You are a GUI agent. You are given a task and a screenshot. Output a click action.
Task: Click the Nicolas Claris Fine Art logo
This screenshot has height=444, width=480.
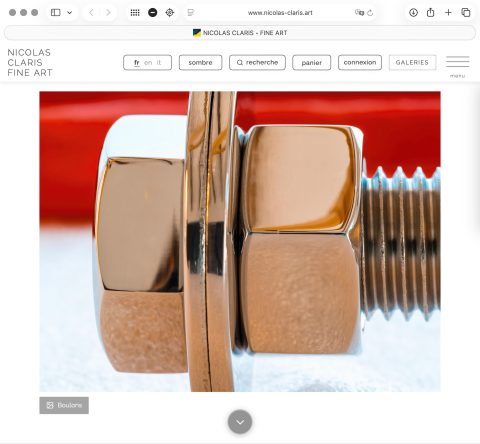click(x=30, y=63)
